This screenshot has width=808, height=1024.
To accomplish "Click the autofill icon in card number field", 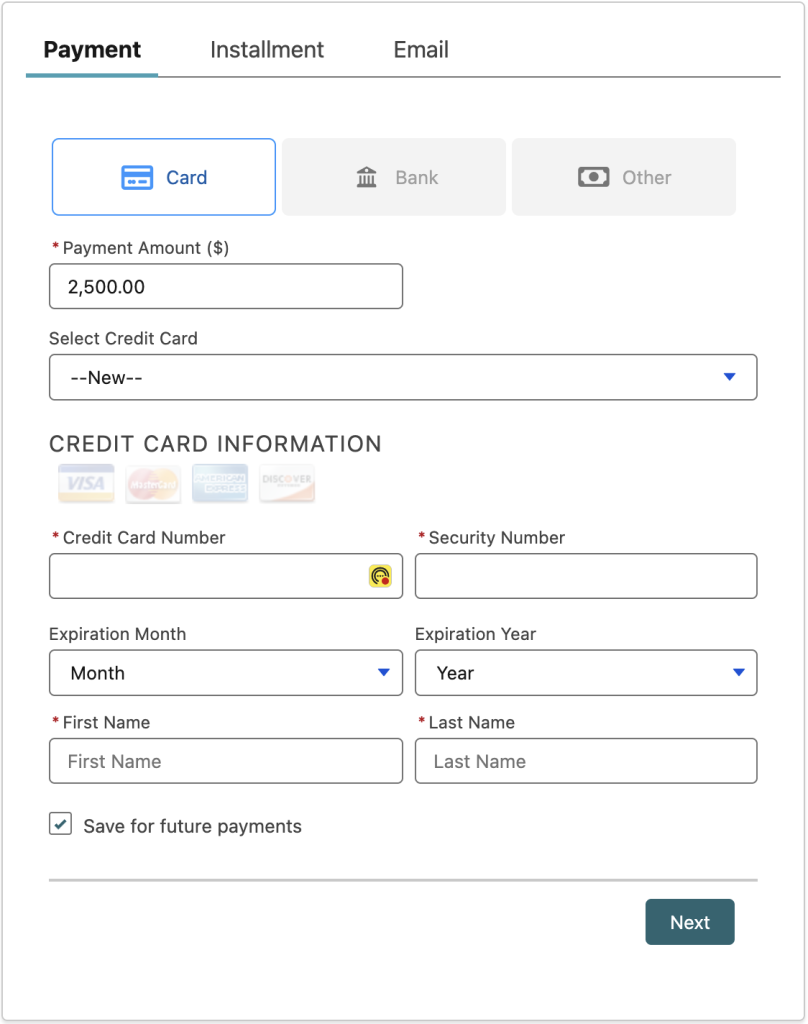I will coord(380,576).
